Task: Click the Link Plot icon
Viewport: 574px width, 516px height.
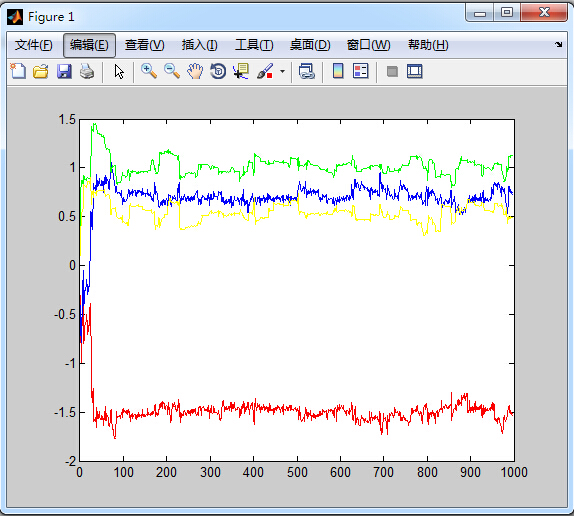Action: click(x=306, y=71)
